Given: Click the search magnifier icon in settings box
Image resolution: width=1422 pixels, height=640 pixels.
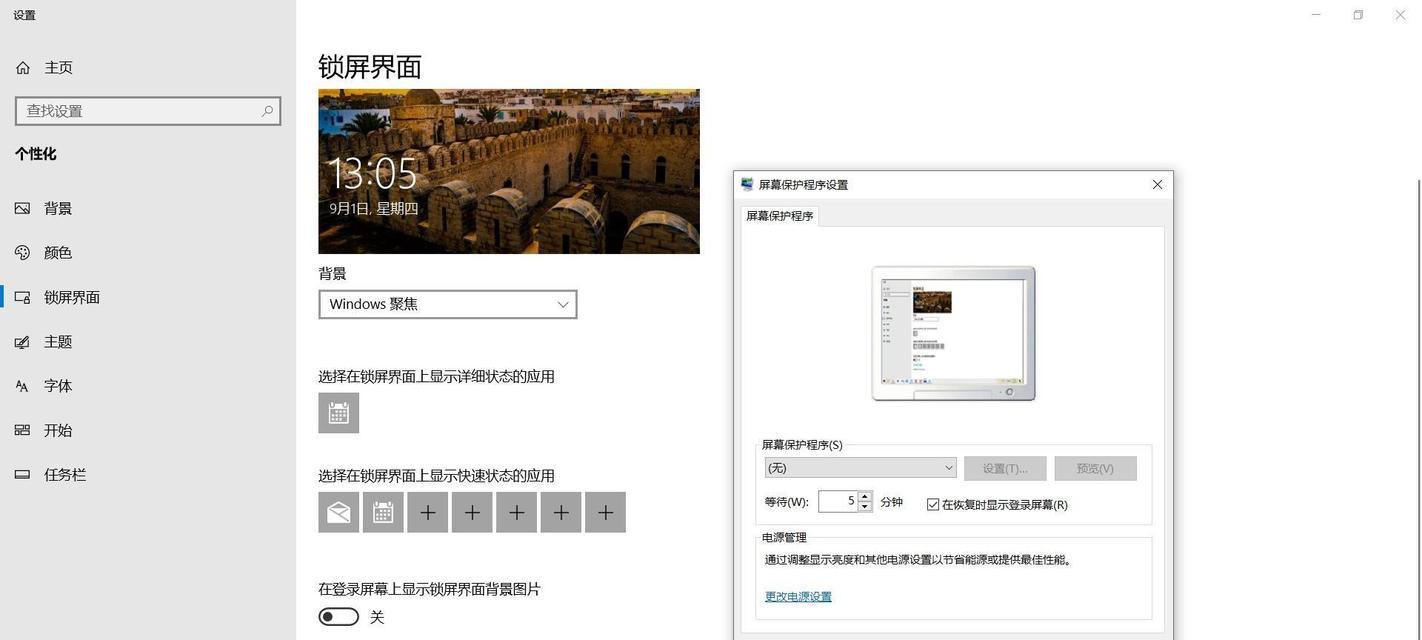Looking at the screenshot, I should pyautogui.click(x=267, y=111).
